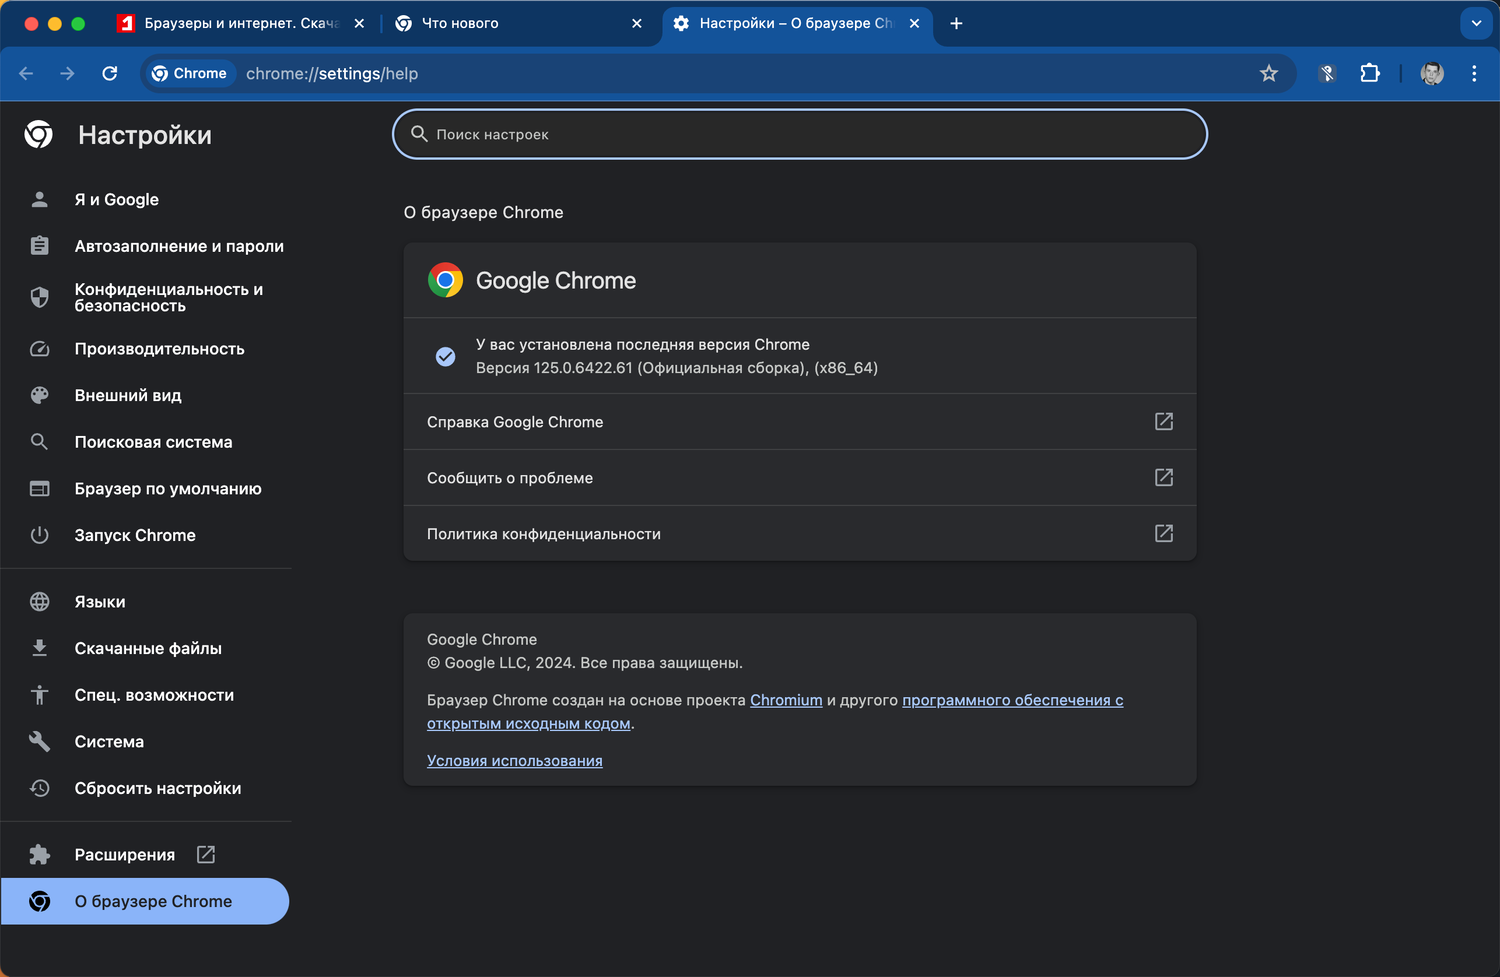Select Скачанные файлы settings section

[148, 648]
